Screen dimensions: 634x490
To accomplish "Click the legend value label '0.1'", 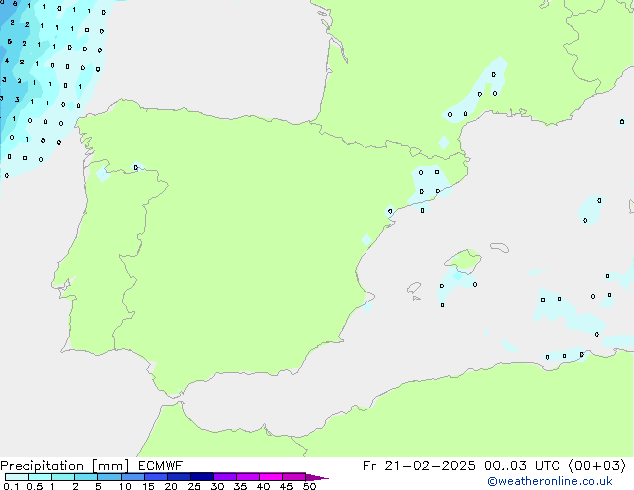I will 11,486.
